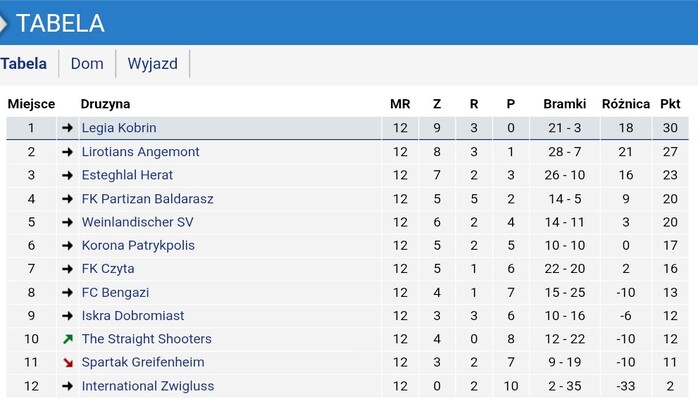698x401 pixels.
Task: Click the Różnica column header
Action: coord(625,104)
